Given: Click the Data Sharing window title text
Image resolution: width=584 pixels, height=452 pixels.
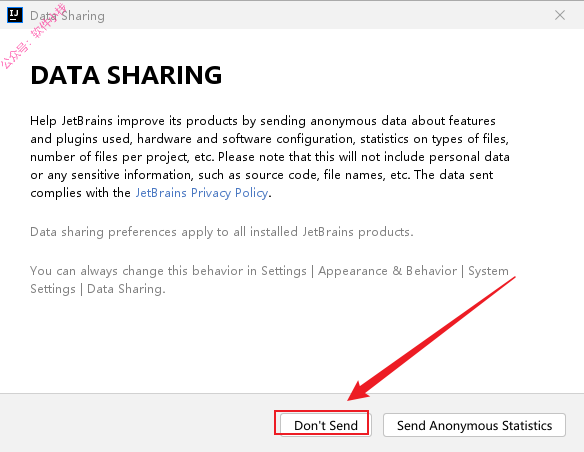Looking at the screenshot, I should [67, 16].
